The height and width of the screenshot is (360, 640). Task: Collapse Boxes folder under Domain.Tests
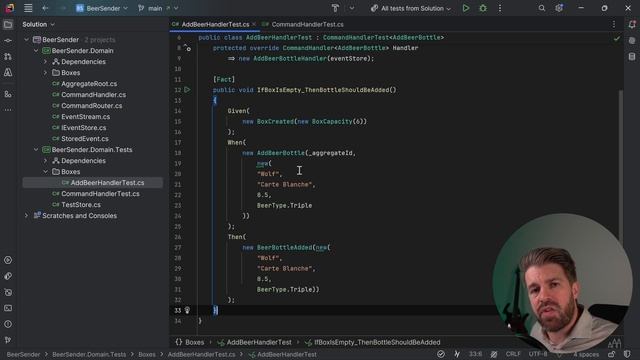pos(45,172)
